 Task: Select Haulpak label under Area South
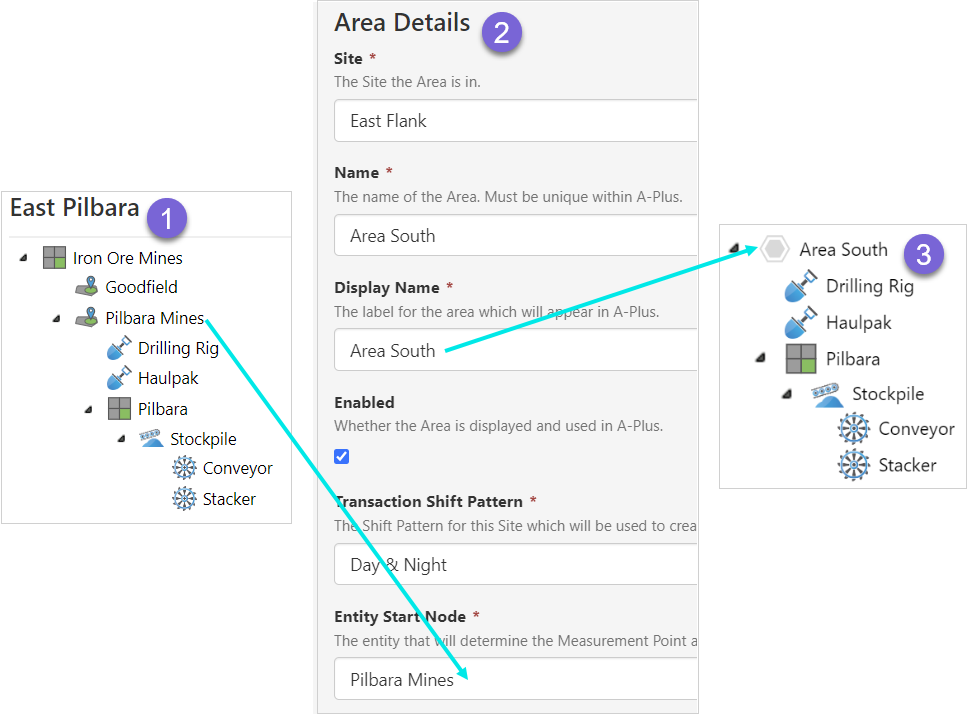(x=858, y=322)
